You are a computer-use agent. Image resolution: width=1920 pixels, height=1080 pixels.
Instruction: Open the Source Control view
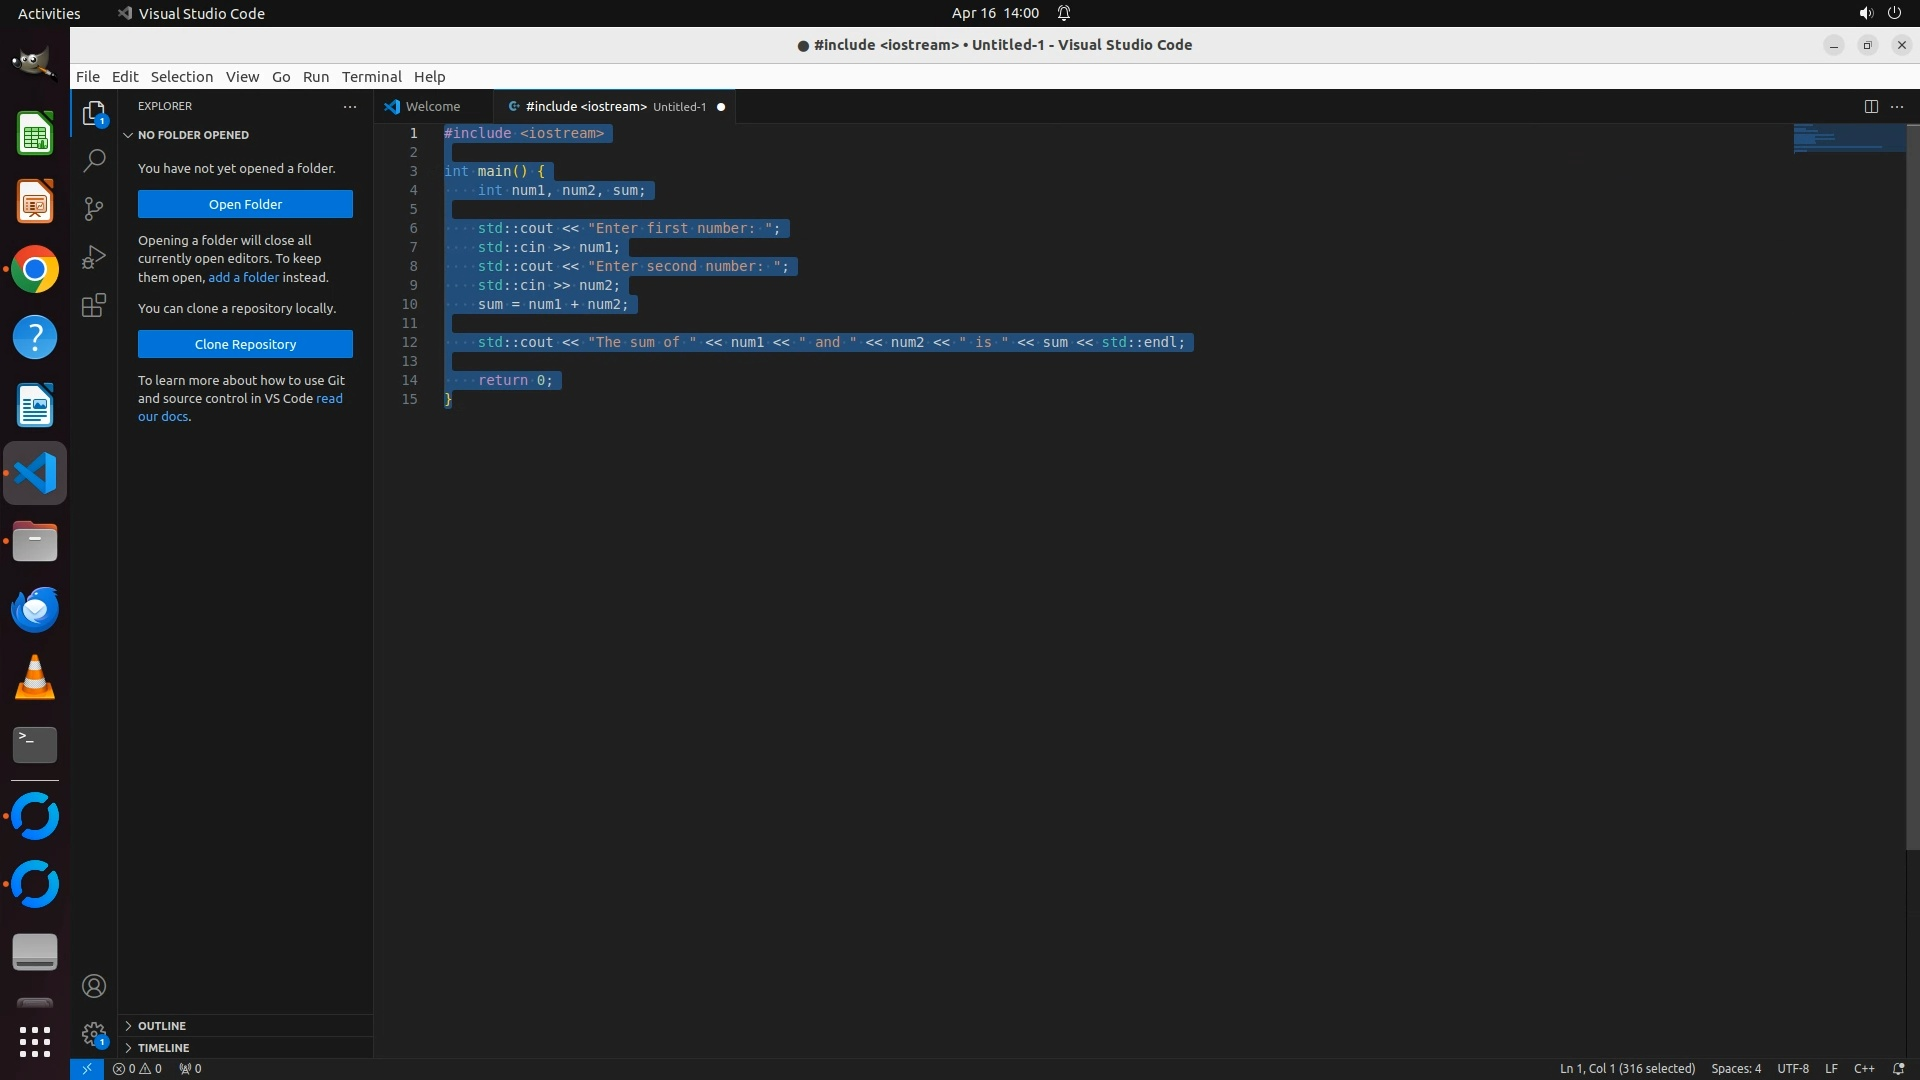pyautogui.click(x=94, y=208)
